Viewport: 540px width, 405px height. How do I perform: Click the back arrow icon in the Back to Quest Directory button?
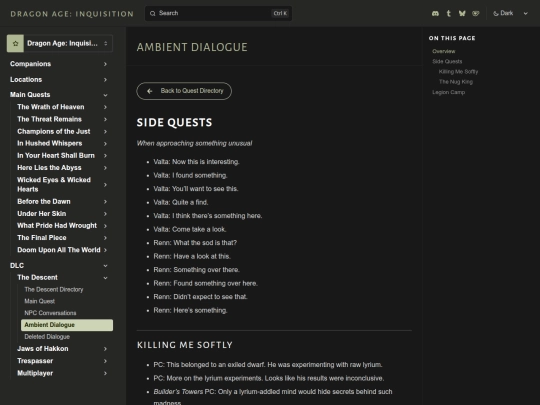tap(149, 91)
